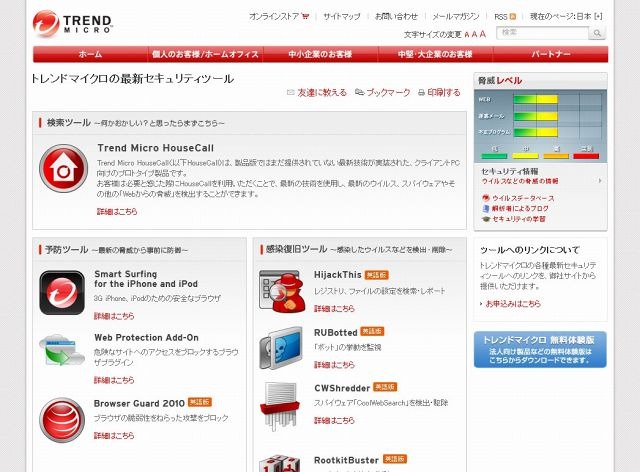
Task: Click the ウイルスデータベース link
Action: pyautogui.click(x=523, y=198)
